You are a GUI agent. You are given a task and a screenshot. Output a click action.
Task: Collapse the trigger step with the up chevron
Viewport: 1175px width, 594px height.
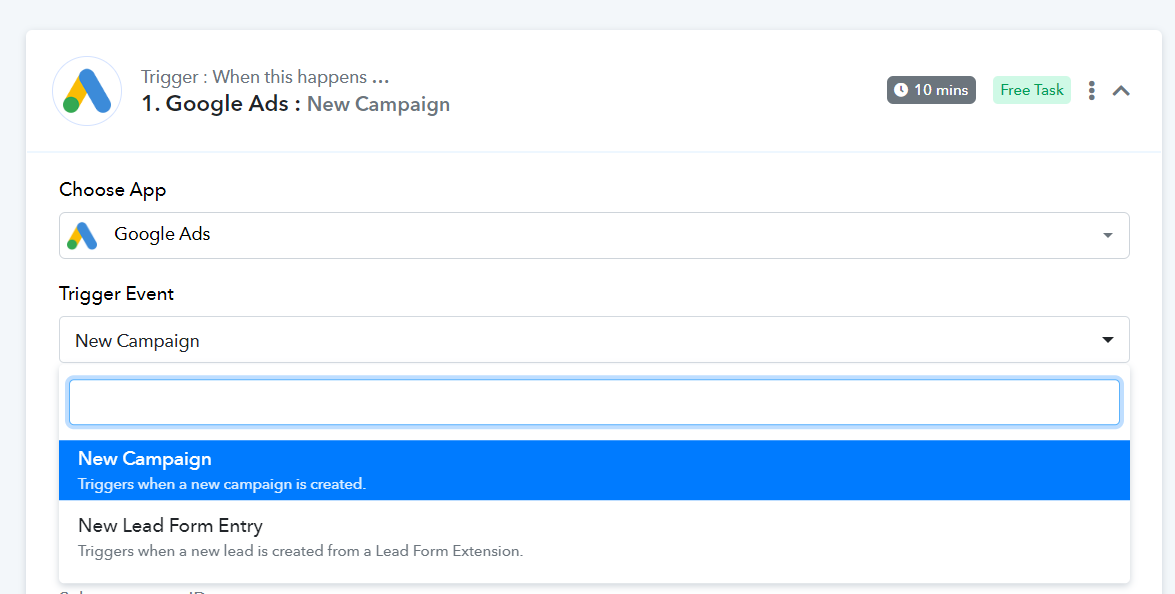pos(1121,91)
